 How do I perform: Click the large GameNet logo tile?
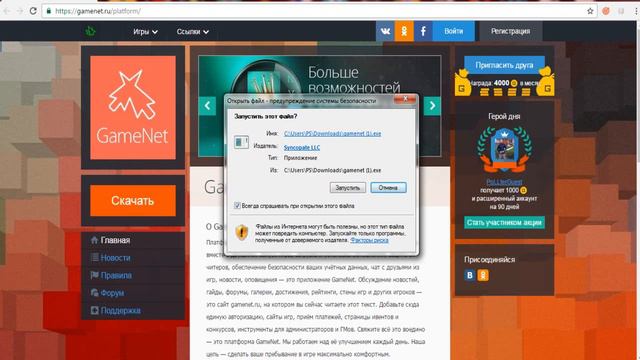tap(133, 107)
